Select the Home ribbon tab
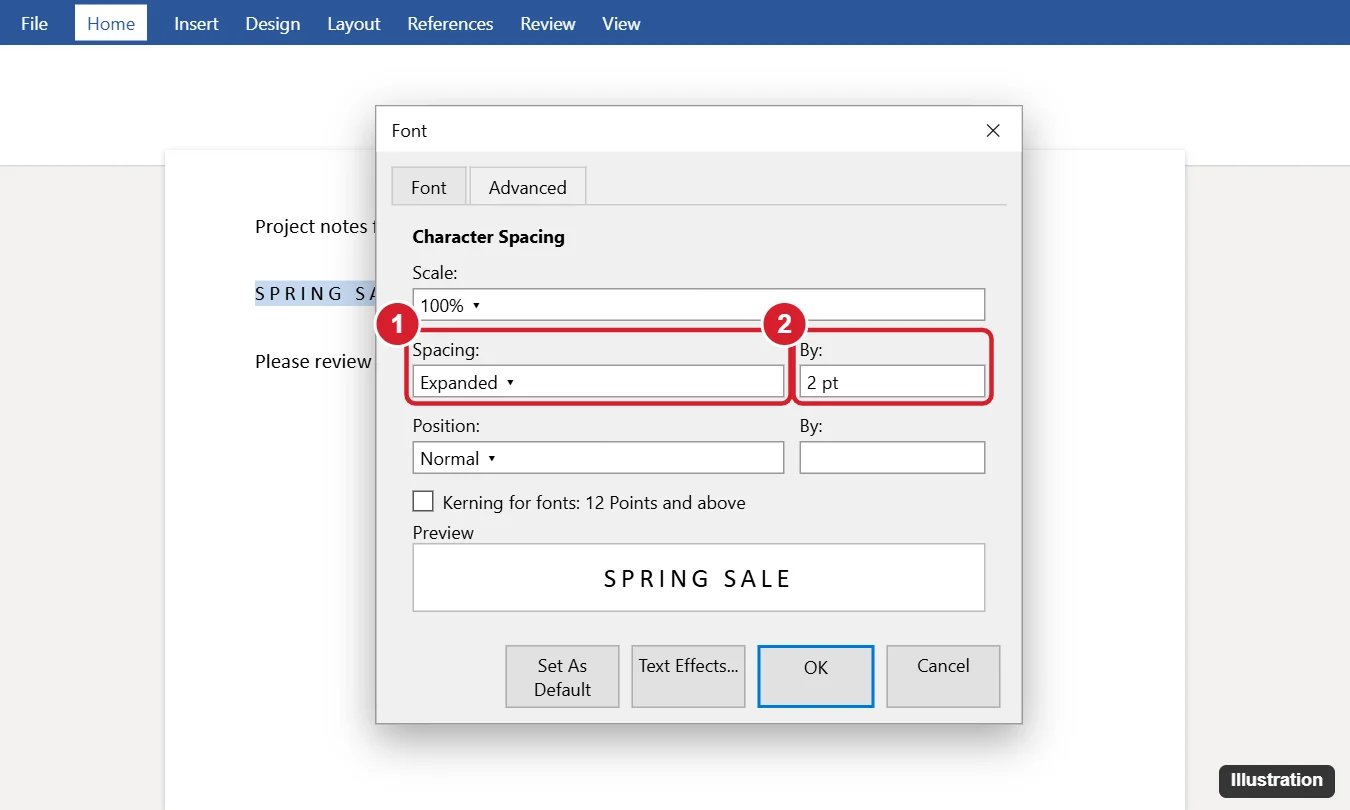The height and width of the screenshot is (810, 1350). click(111, 23)
